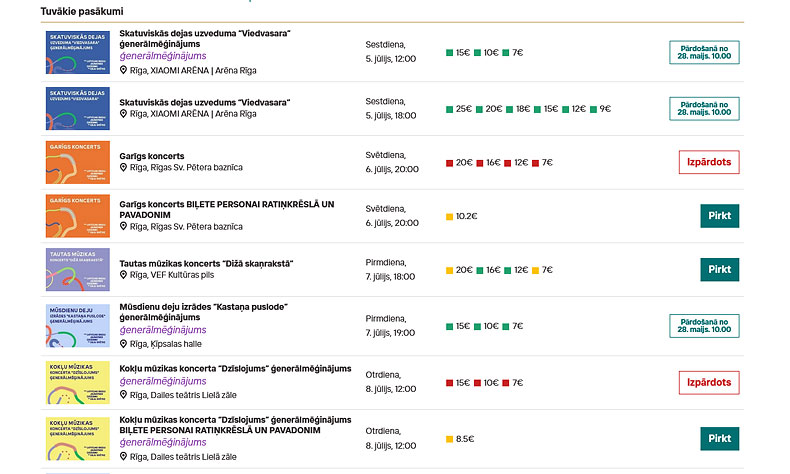Click sale-date button in 12:00 Viedvasara row
Screen dimensions: 790x474
click(704, 53)
